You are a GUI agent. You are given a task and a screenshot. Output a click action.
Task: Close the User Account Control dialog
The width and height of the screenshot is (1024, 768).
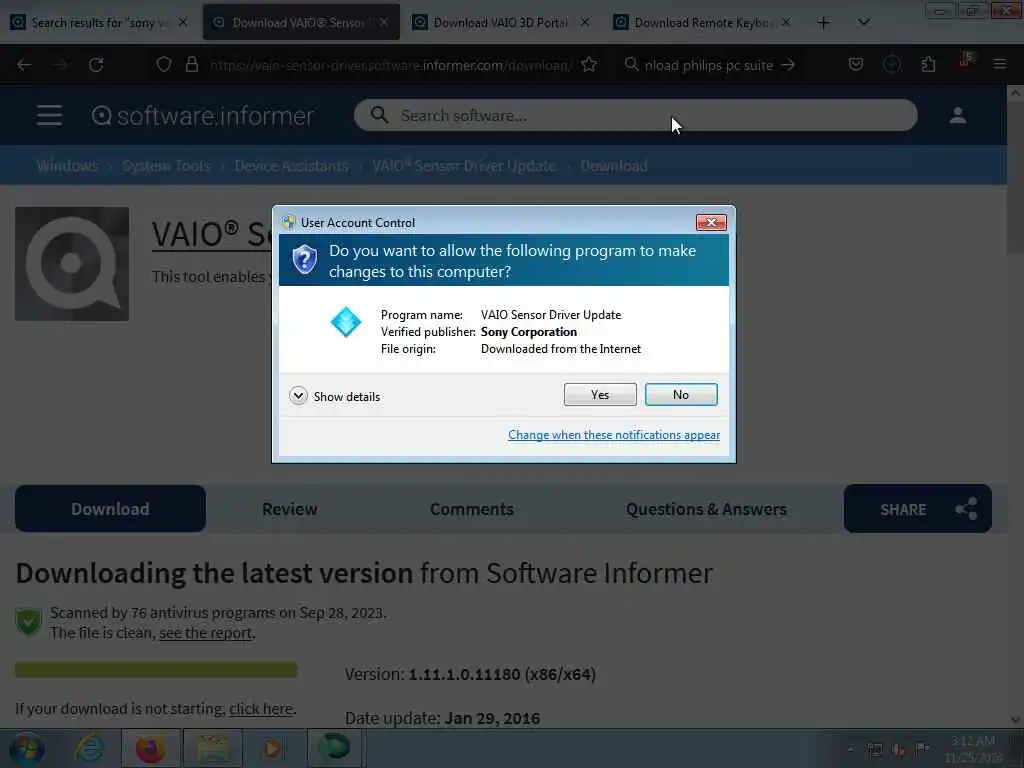711,223
